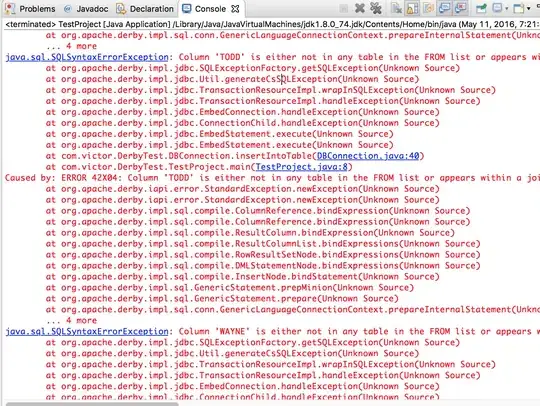Click the RowResultSetNode.bindExpressions line
The image size is (540, 406).
[263, 255]
